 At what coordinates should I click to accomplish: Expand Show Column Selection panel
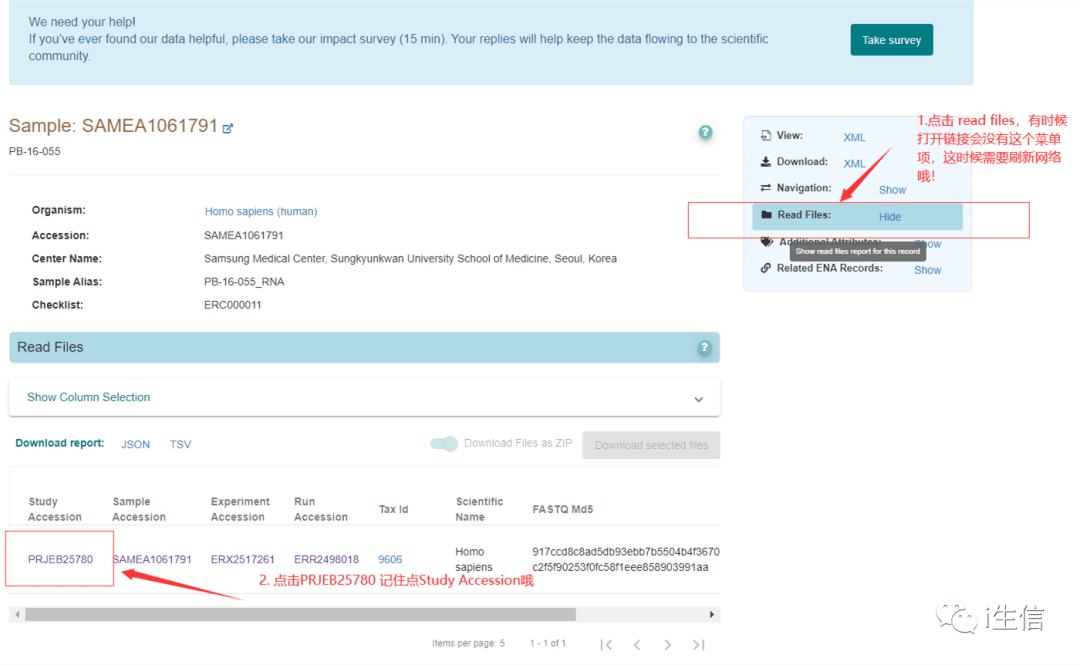click(89, 397)
